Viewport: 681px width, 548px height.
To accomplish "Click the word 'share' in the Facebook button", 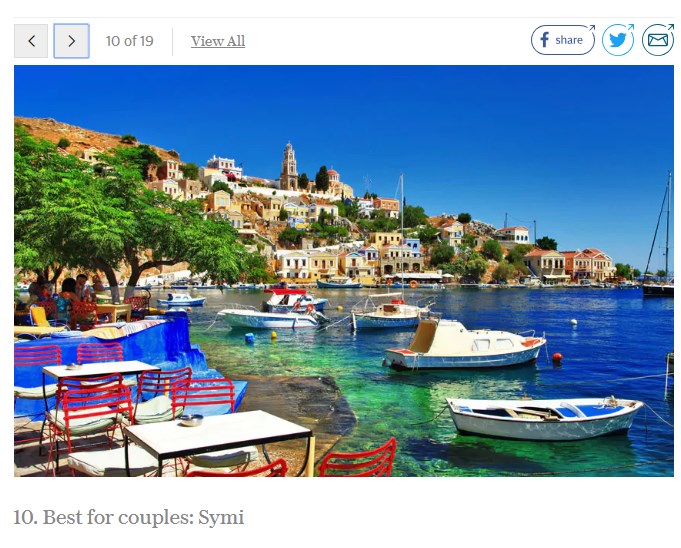I will click(569, 40).
